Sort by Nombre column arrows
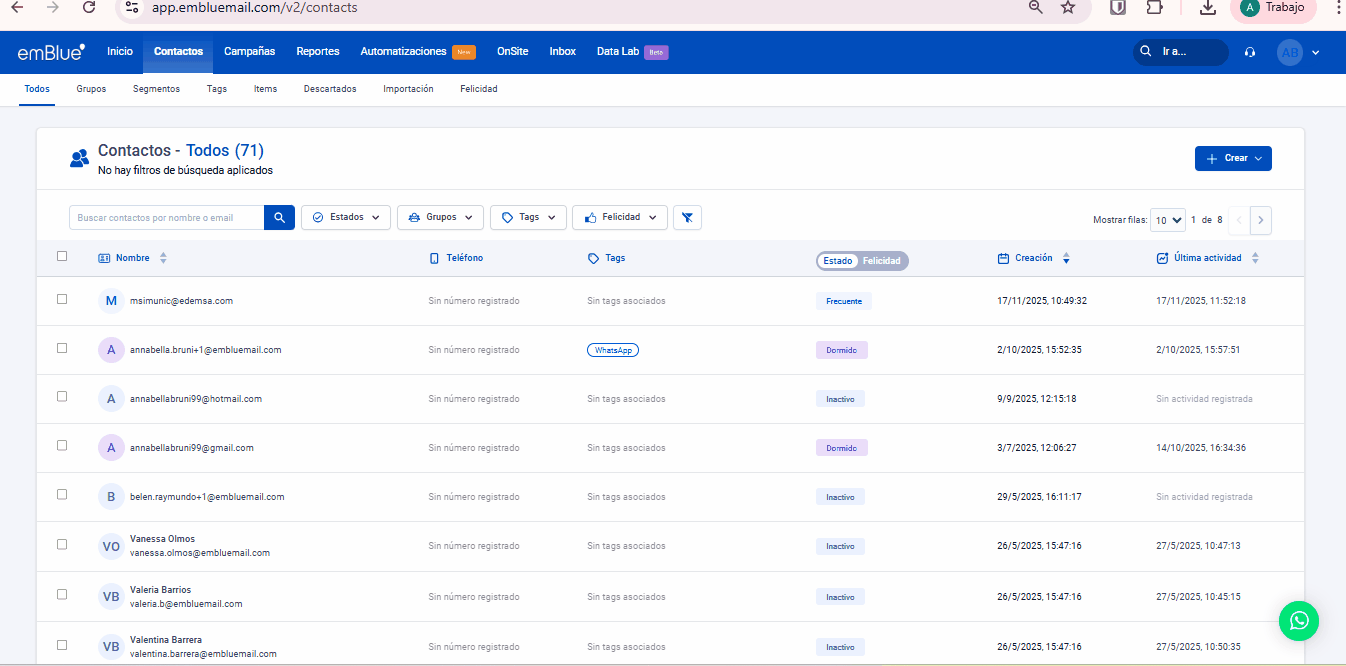 [163, 258]
